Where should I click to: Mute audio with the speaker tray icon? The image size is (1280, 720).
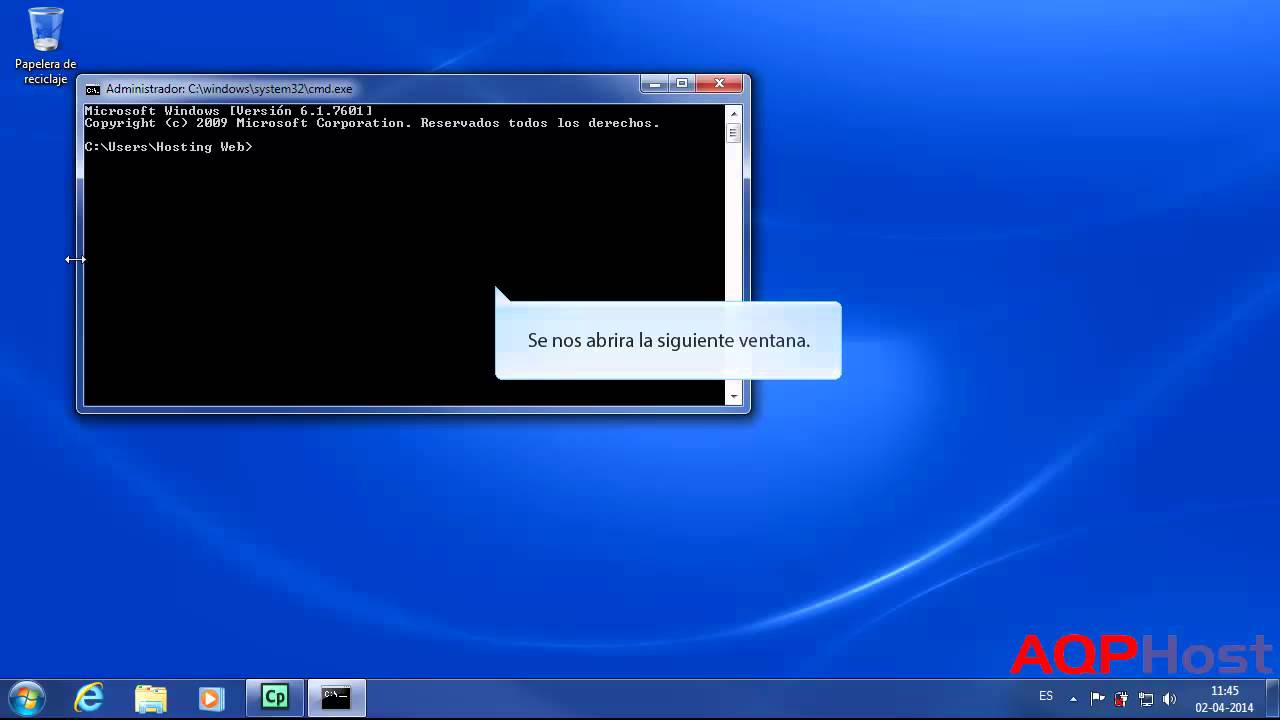[x=1170, y=697]
